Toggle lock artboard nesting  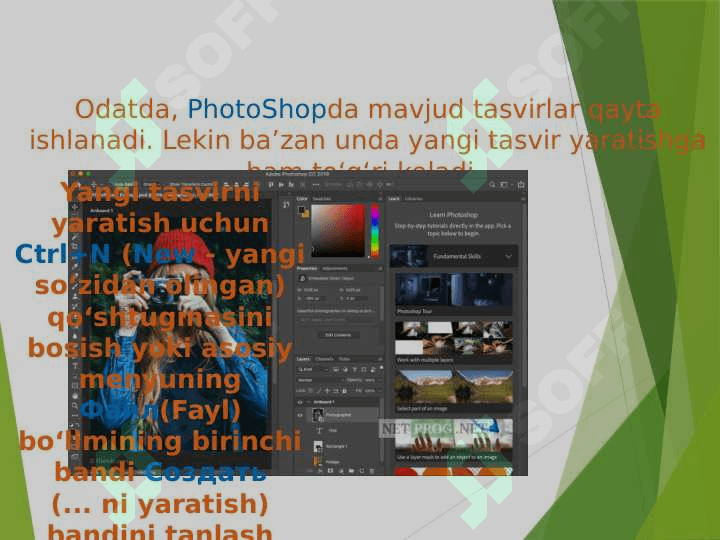pos(336,391)
